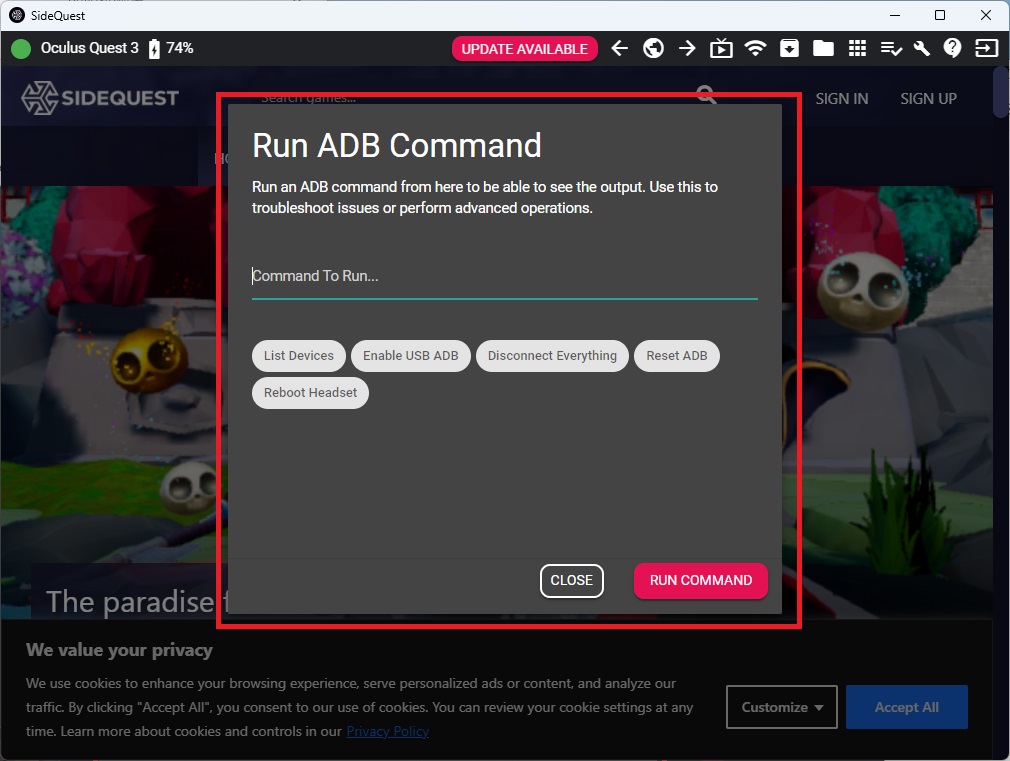Open the device file manager folder icon
Viewport: 1010px width, 761px height.
(x=823, y=47)
